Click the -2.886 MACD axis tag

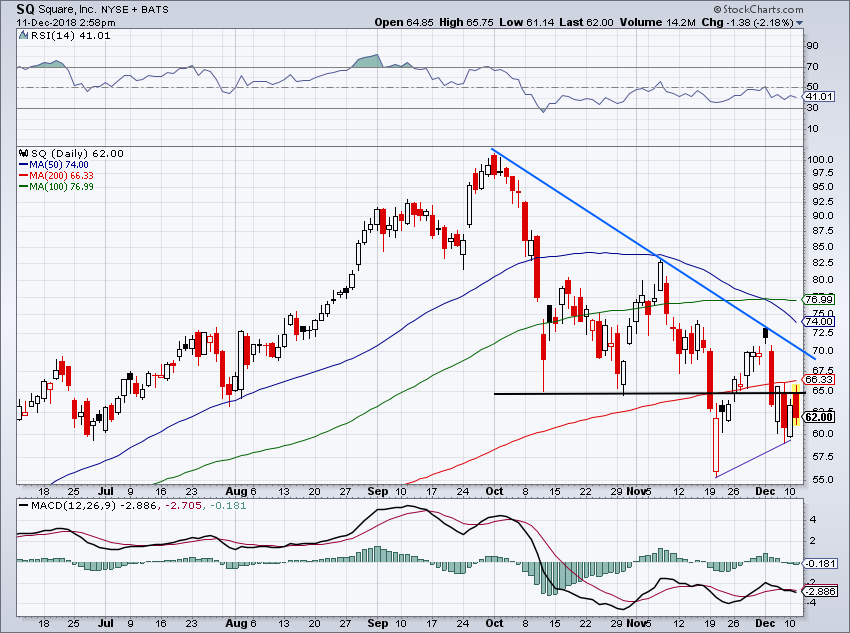[821, 591]
